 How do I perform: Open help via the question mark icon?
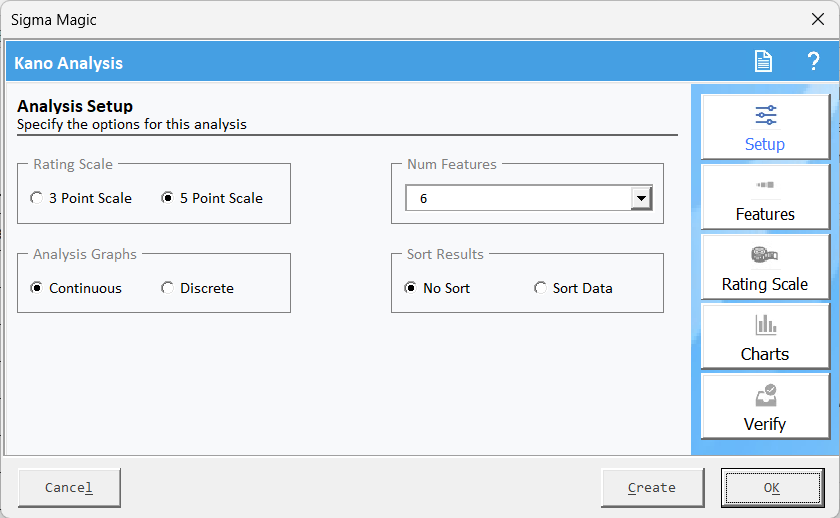[813, 62]
